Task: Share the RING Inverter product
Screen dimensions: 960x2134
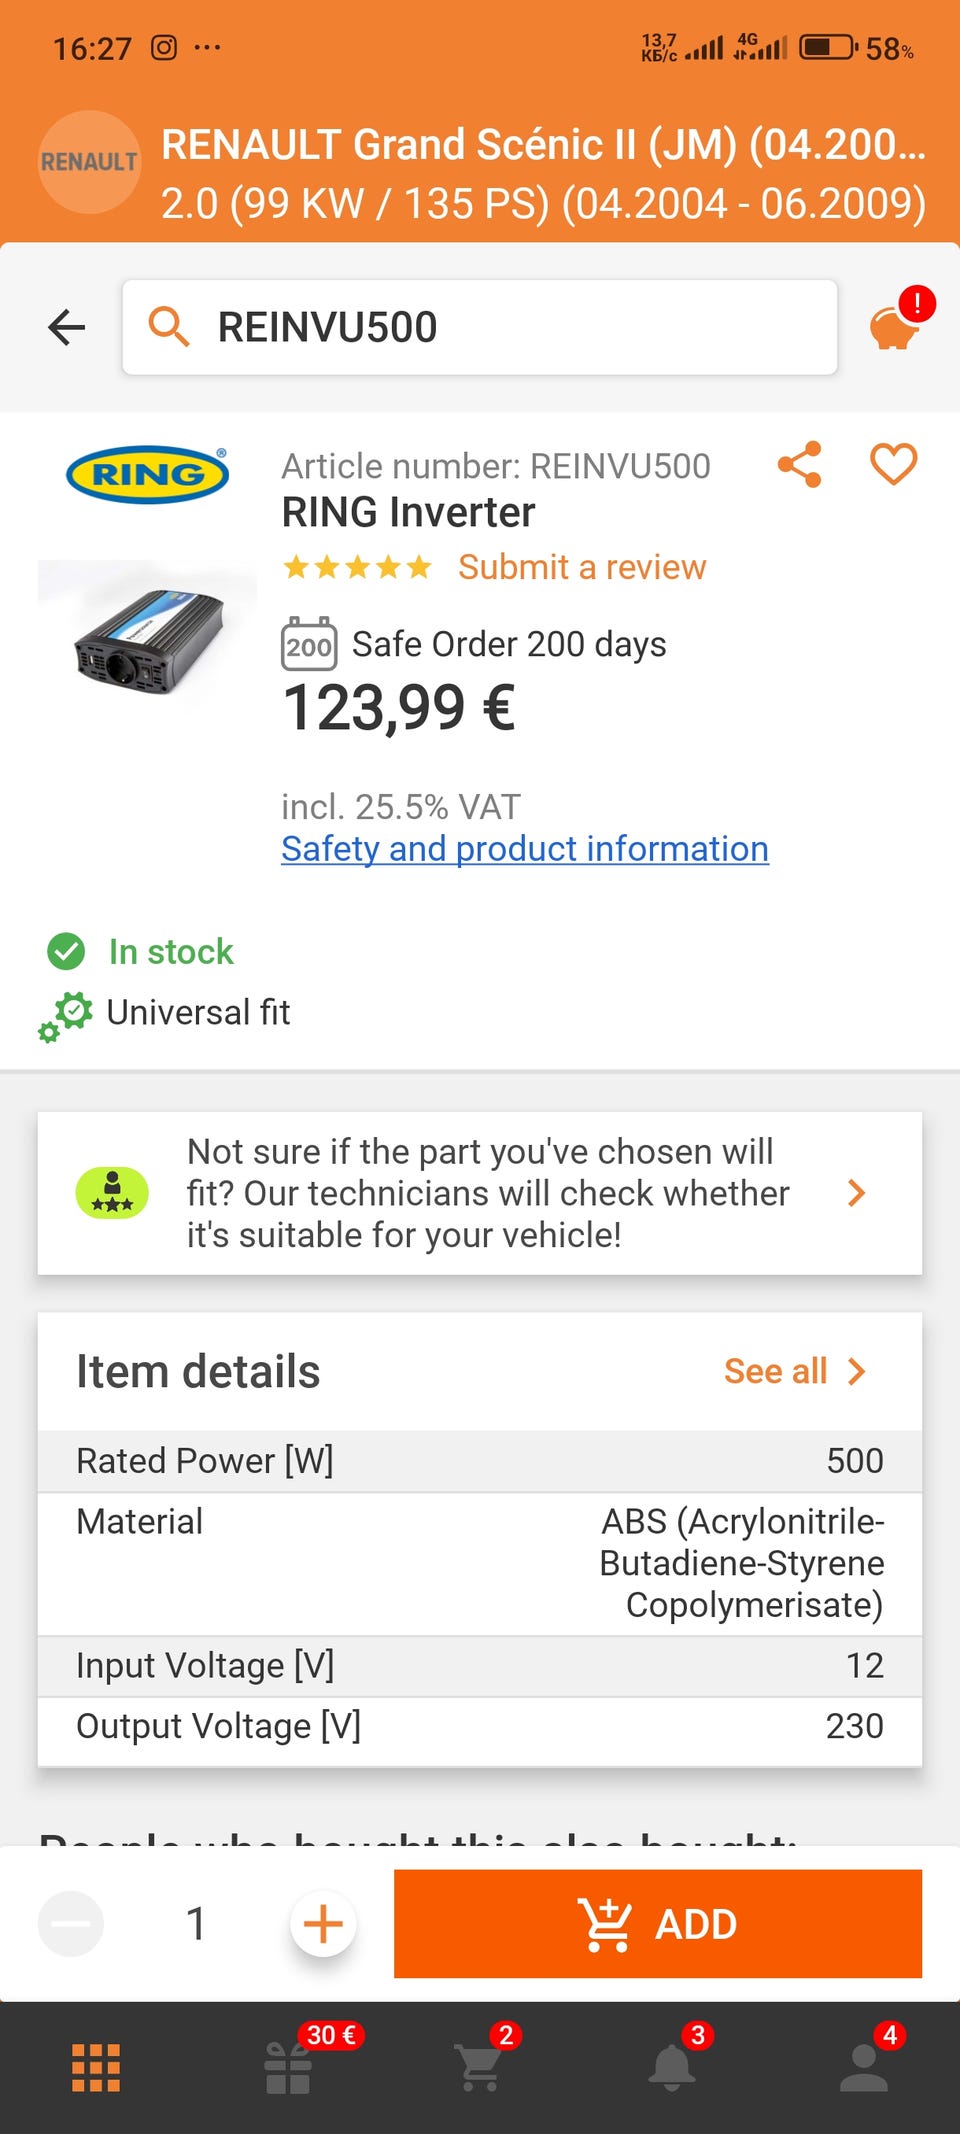Action: pos(799,465)
